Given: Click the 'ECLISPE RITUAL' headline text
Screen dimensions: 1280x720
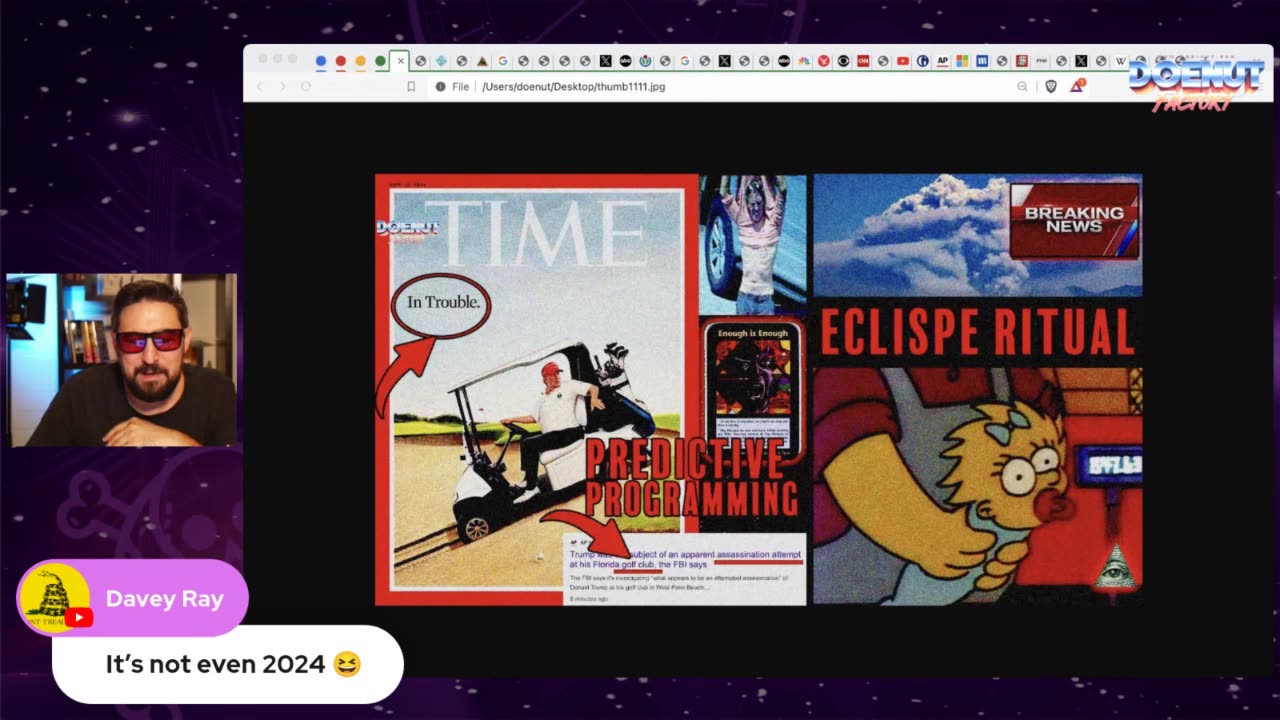Looking at the screenshot, I should click(977, 332).
